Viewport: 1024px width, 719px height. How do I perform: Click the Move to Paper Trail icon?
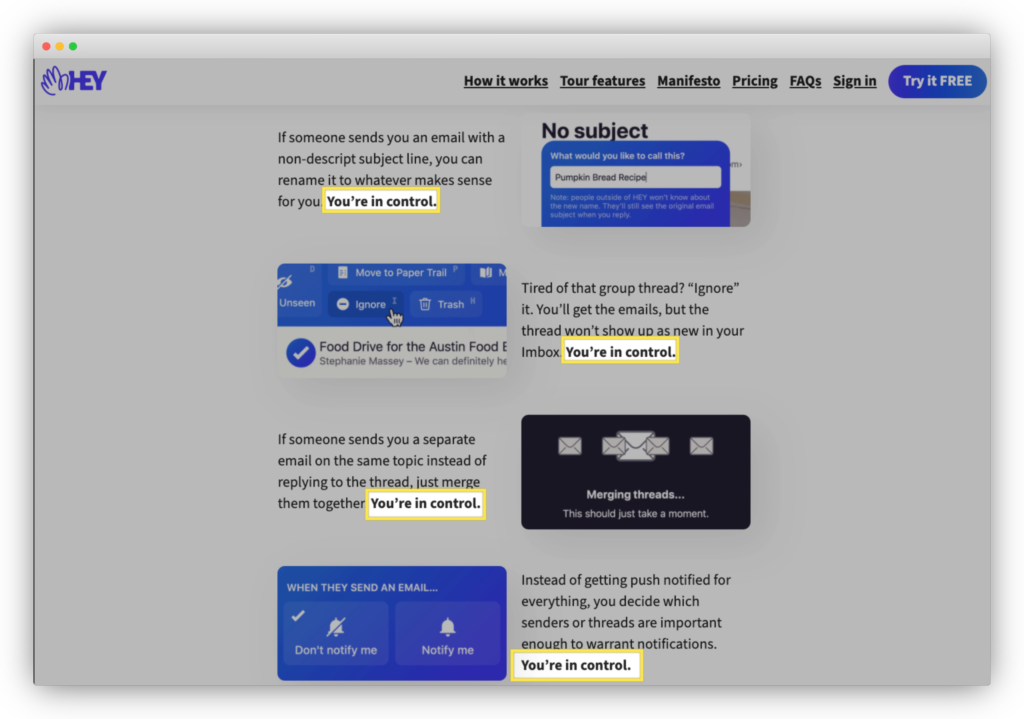(342, 273)
